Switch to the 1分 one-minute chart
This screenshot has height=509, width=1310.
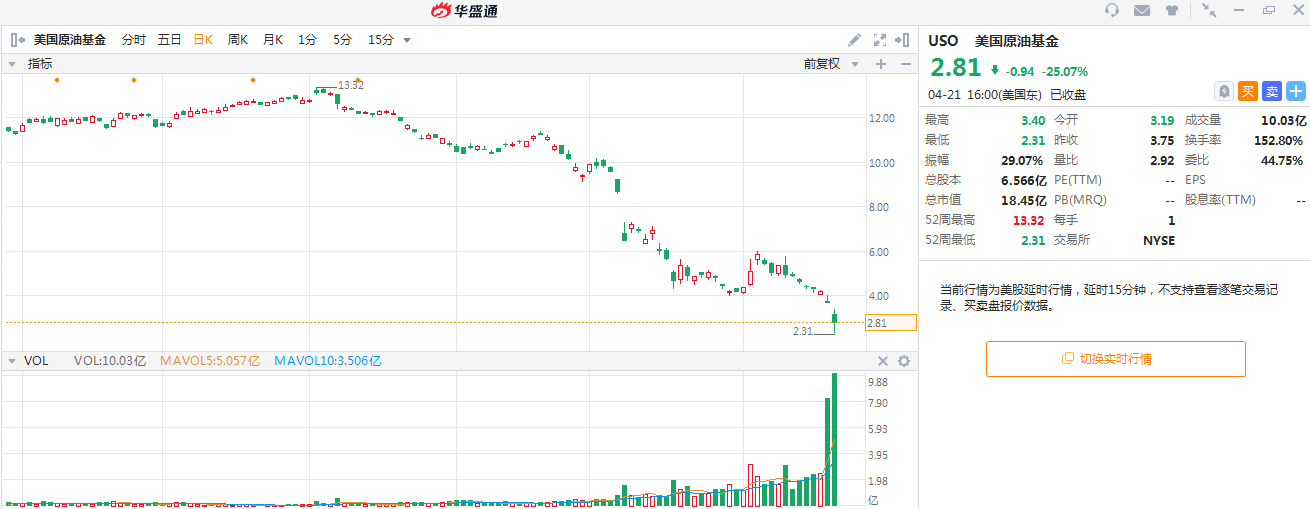point(307,40)
